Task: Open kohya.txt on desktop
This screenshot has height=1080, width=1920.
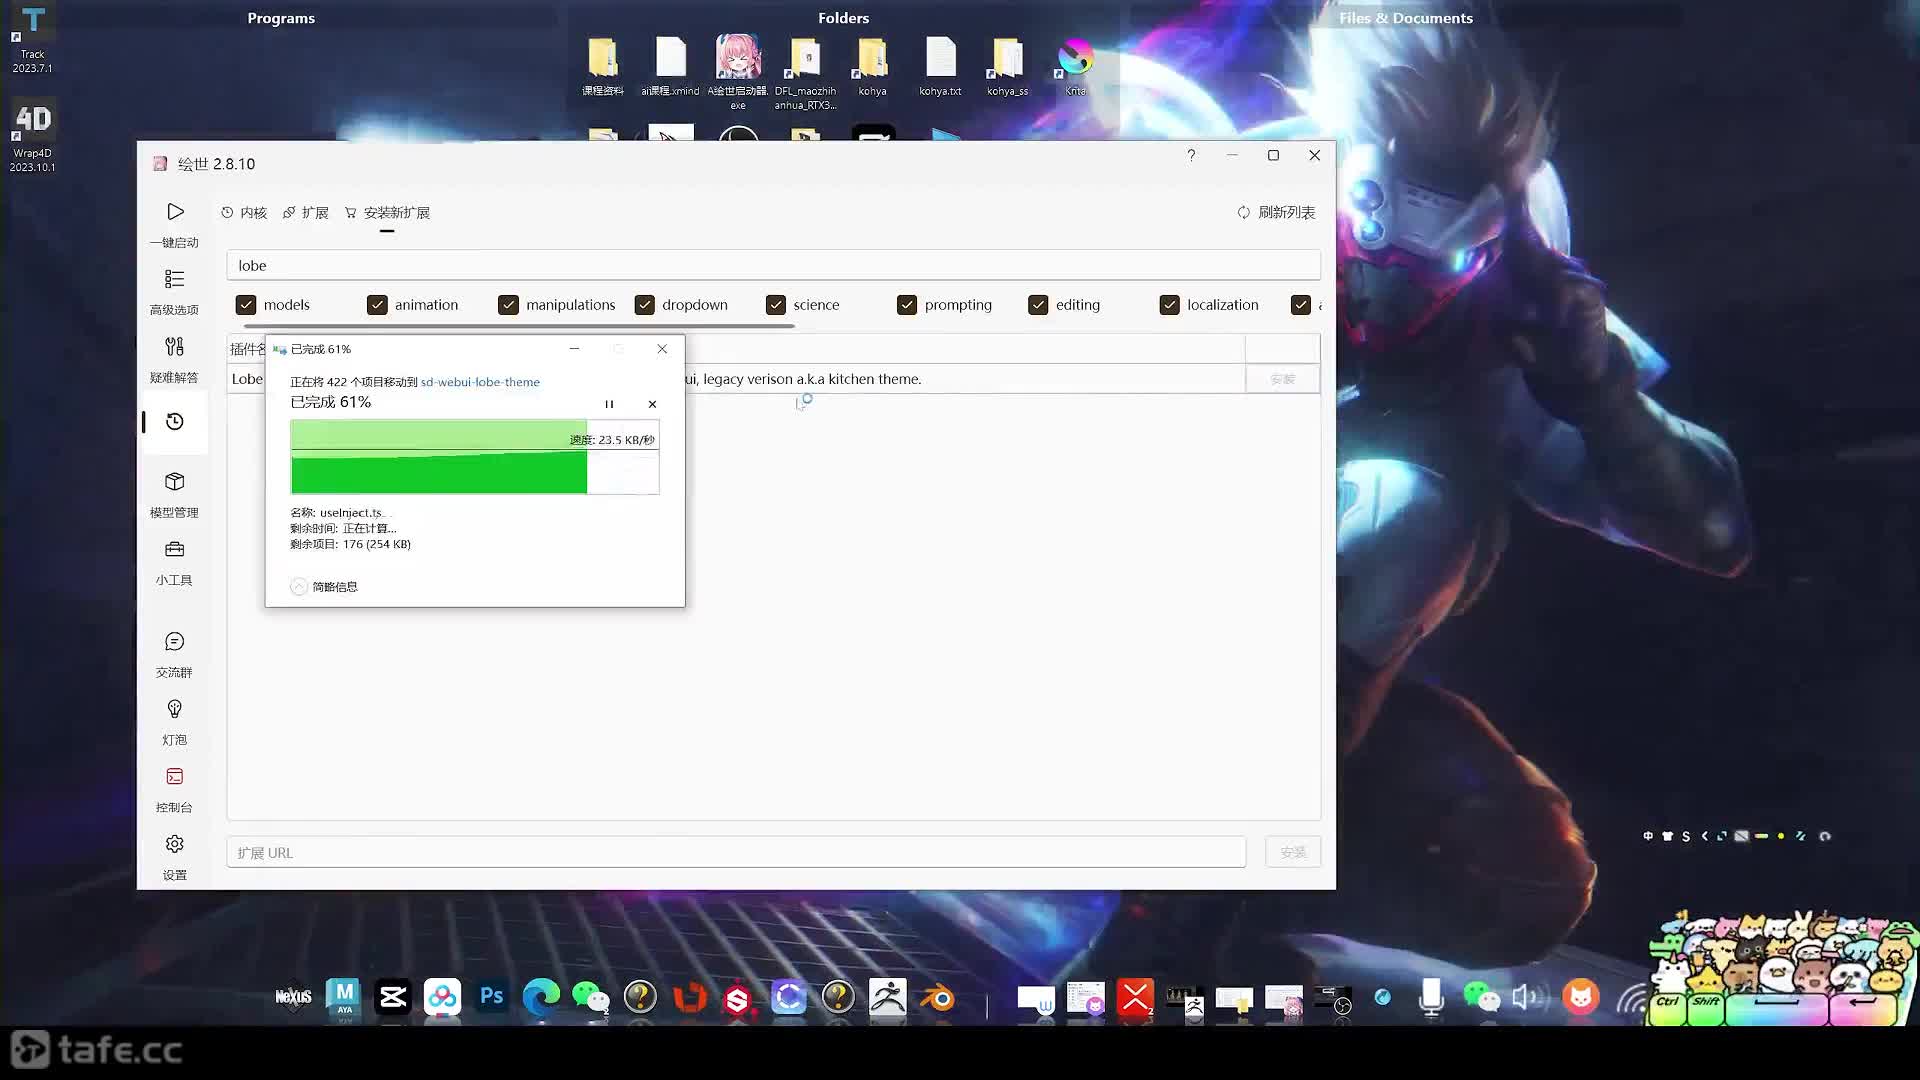Action: pyautogui.click(x=940, y=66)
